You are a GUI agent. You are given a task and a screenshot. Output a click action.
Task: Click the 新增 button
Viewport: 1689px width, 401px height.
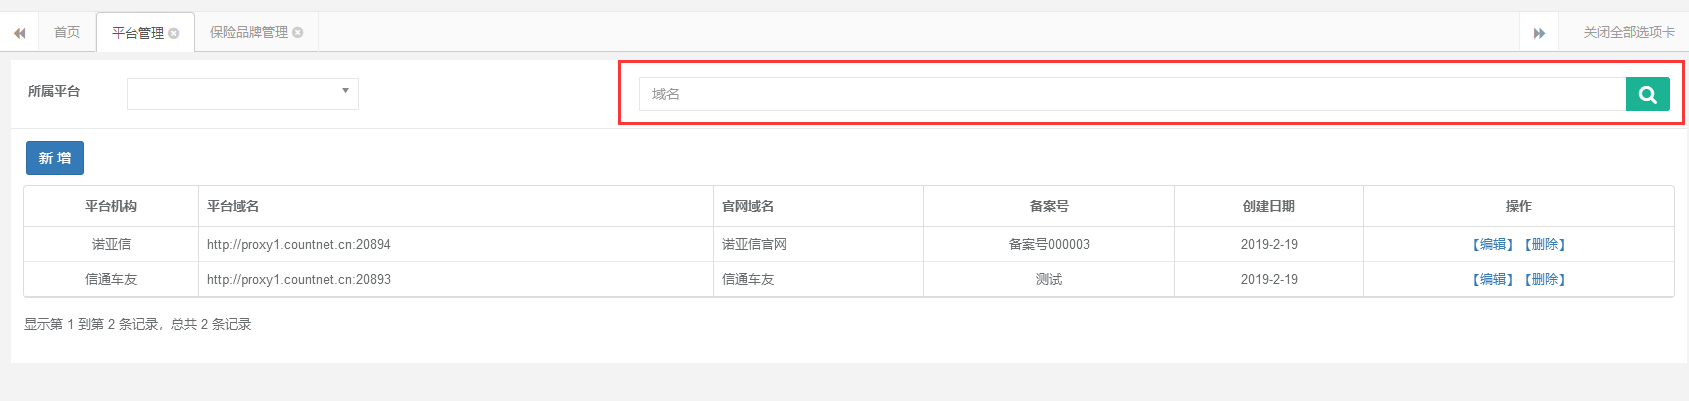(x=55, y=158)
